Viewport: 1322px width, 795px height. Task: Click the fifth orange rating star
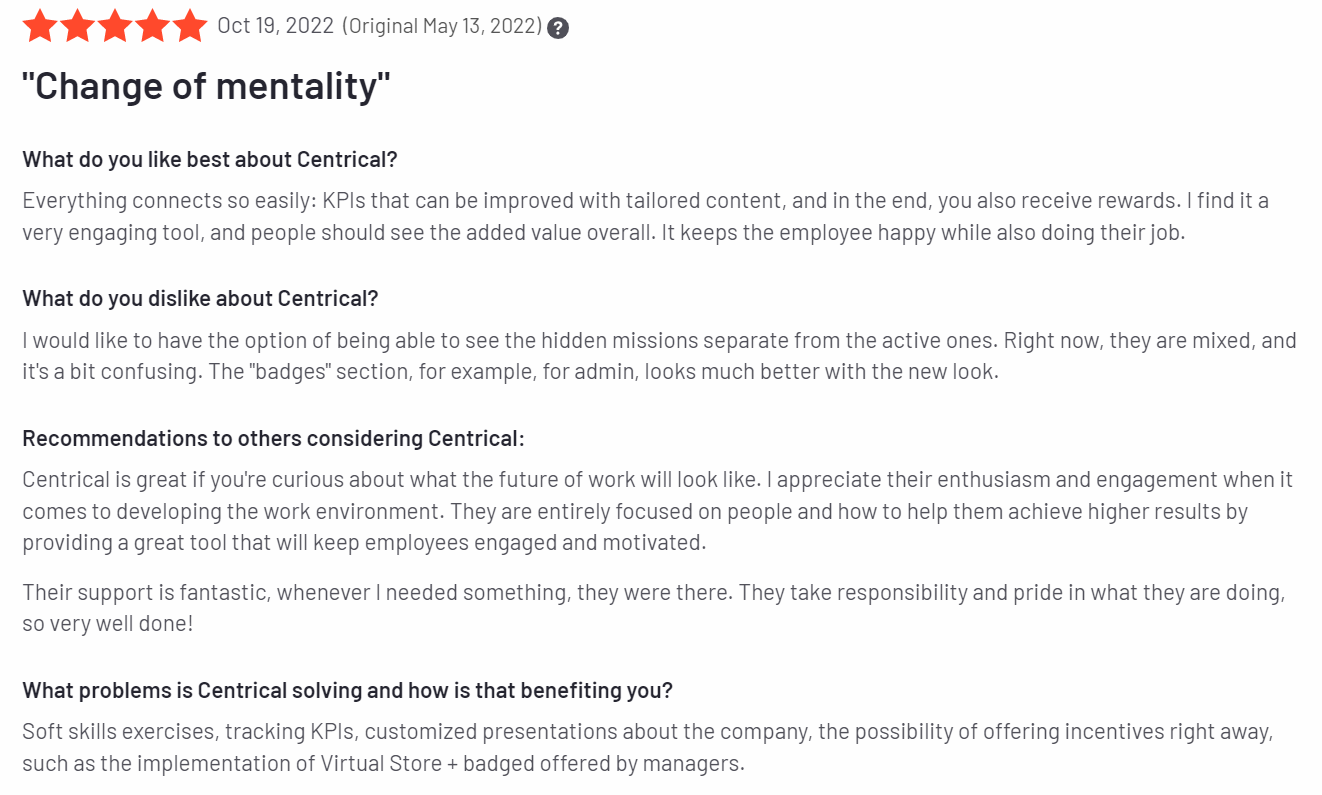click(189, 26)
